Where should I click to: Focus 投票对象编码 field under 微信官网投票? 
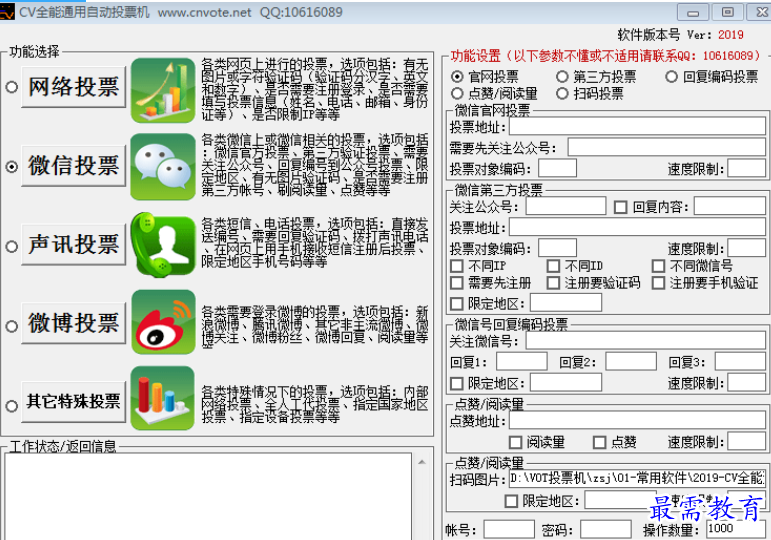coord(558,168)
